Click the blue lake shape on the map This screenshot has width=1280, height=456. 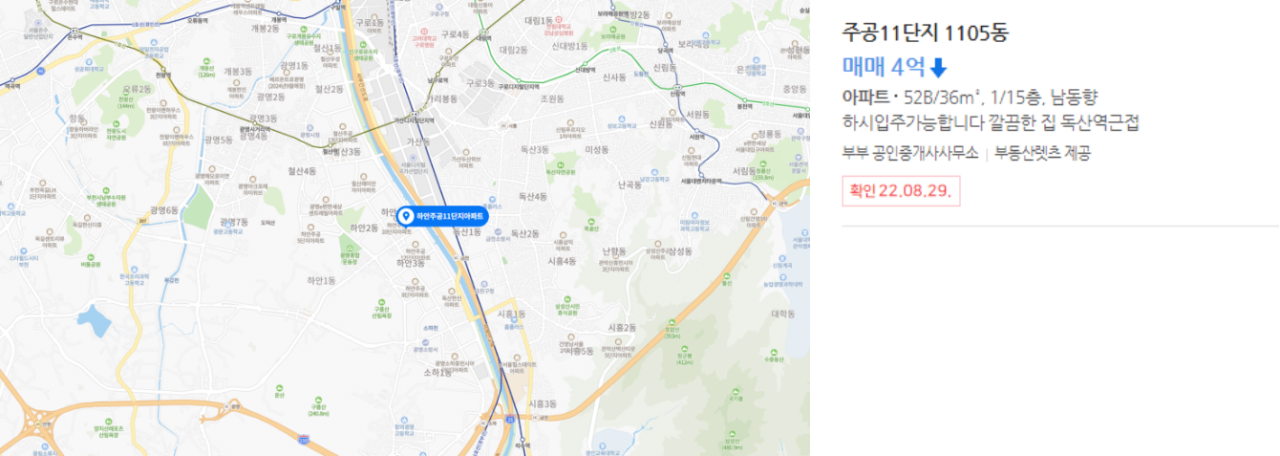(93, 321)
